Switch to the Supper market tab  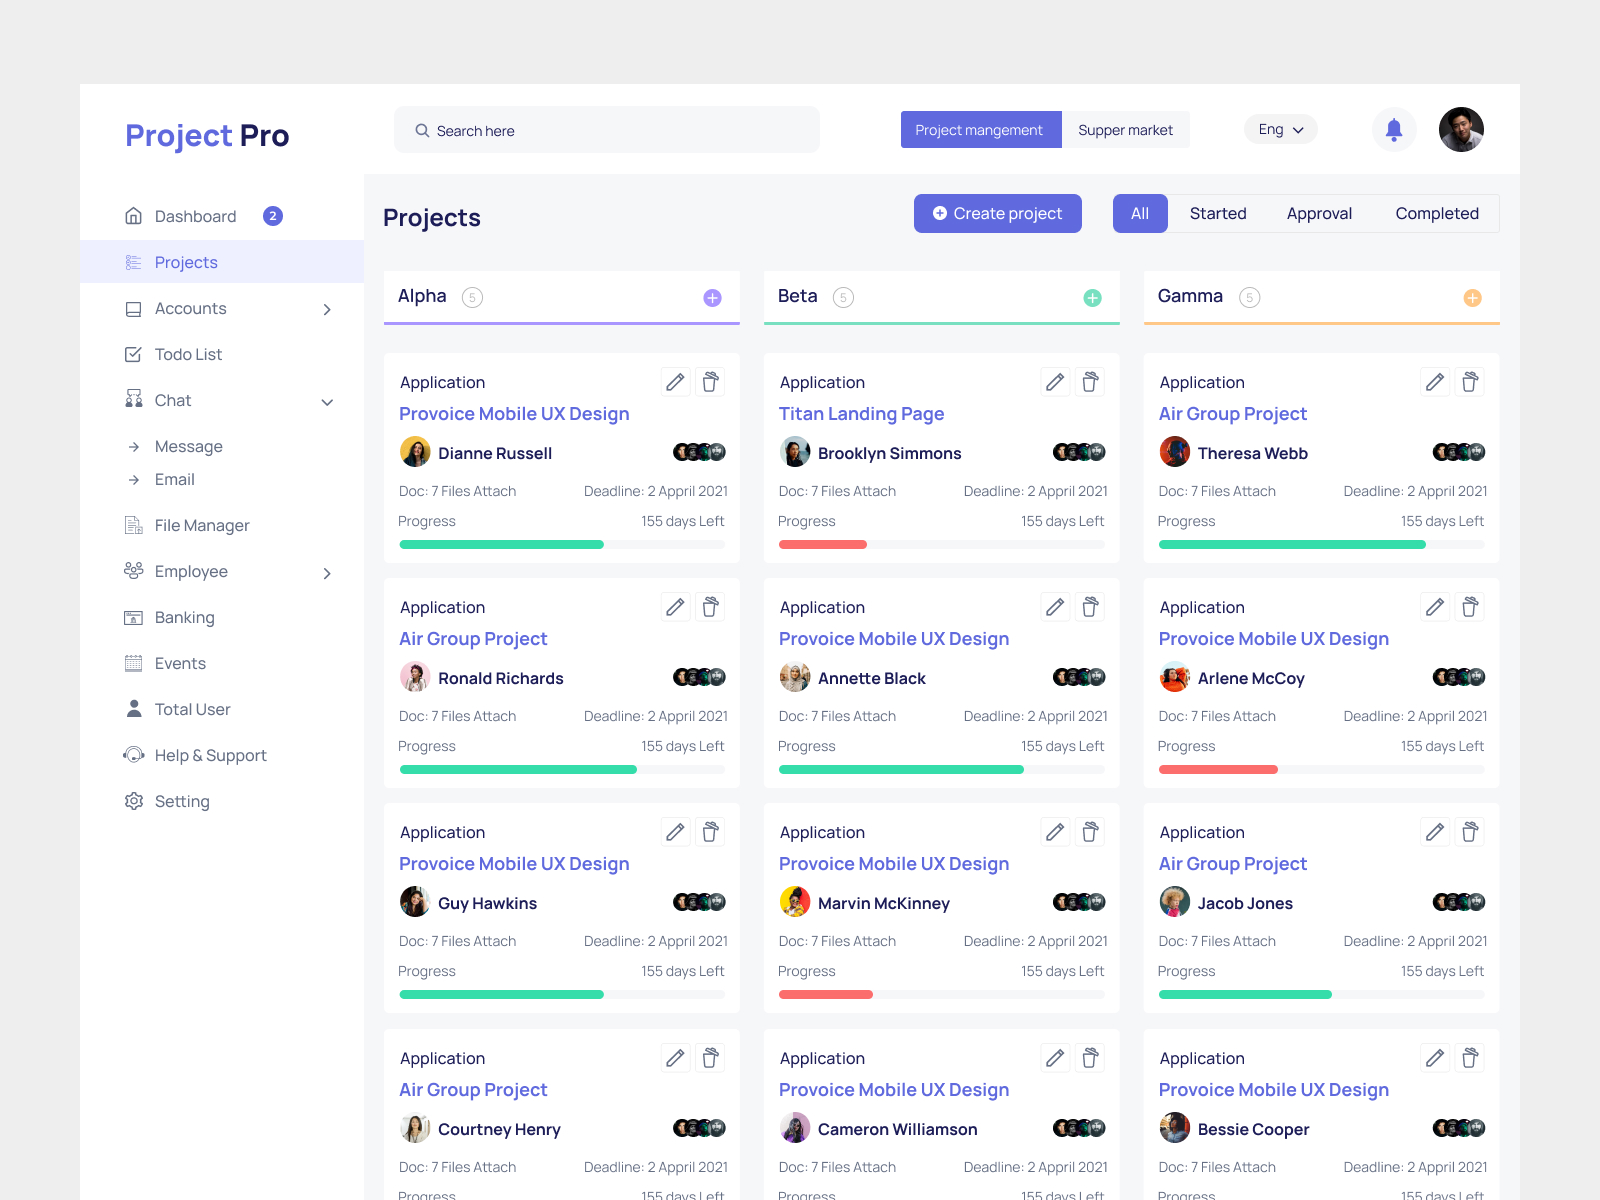click(1125, 129)
